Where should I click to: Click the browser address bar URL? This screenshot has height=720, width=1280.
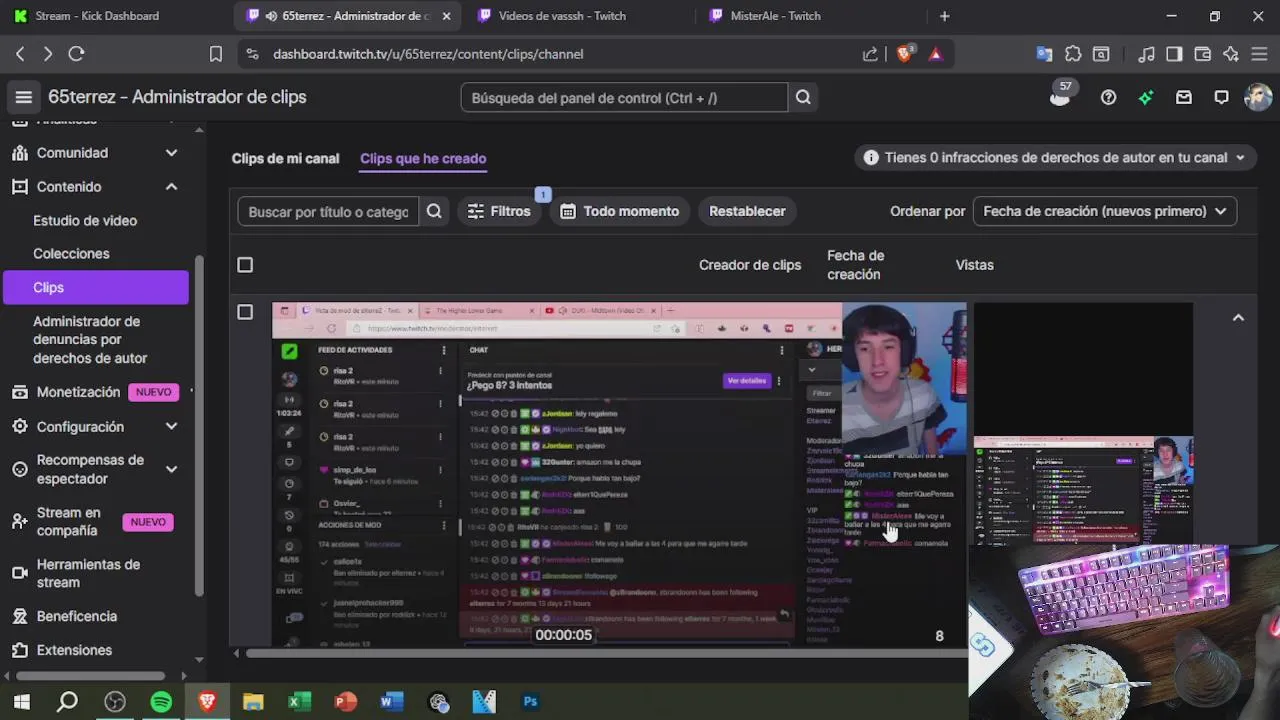tap(428, 54)
